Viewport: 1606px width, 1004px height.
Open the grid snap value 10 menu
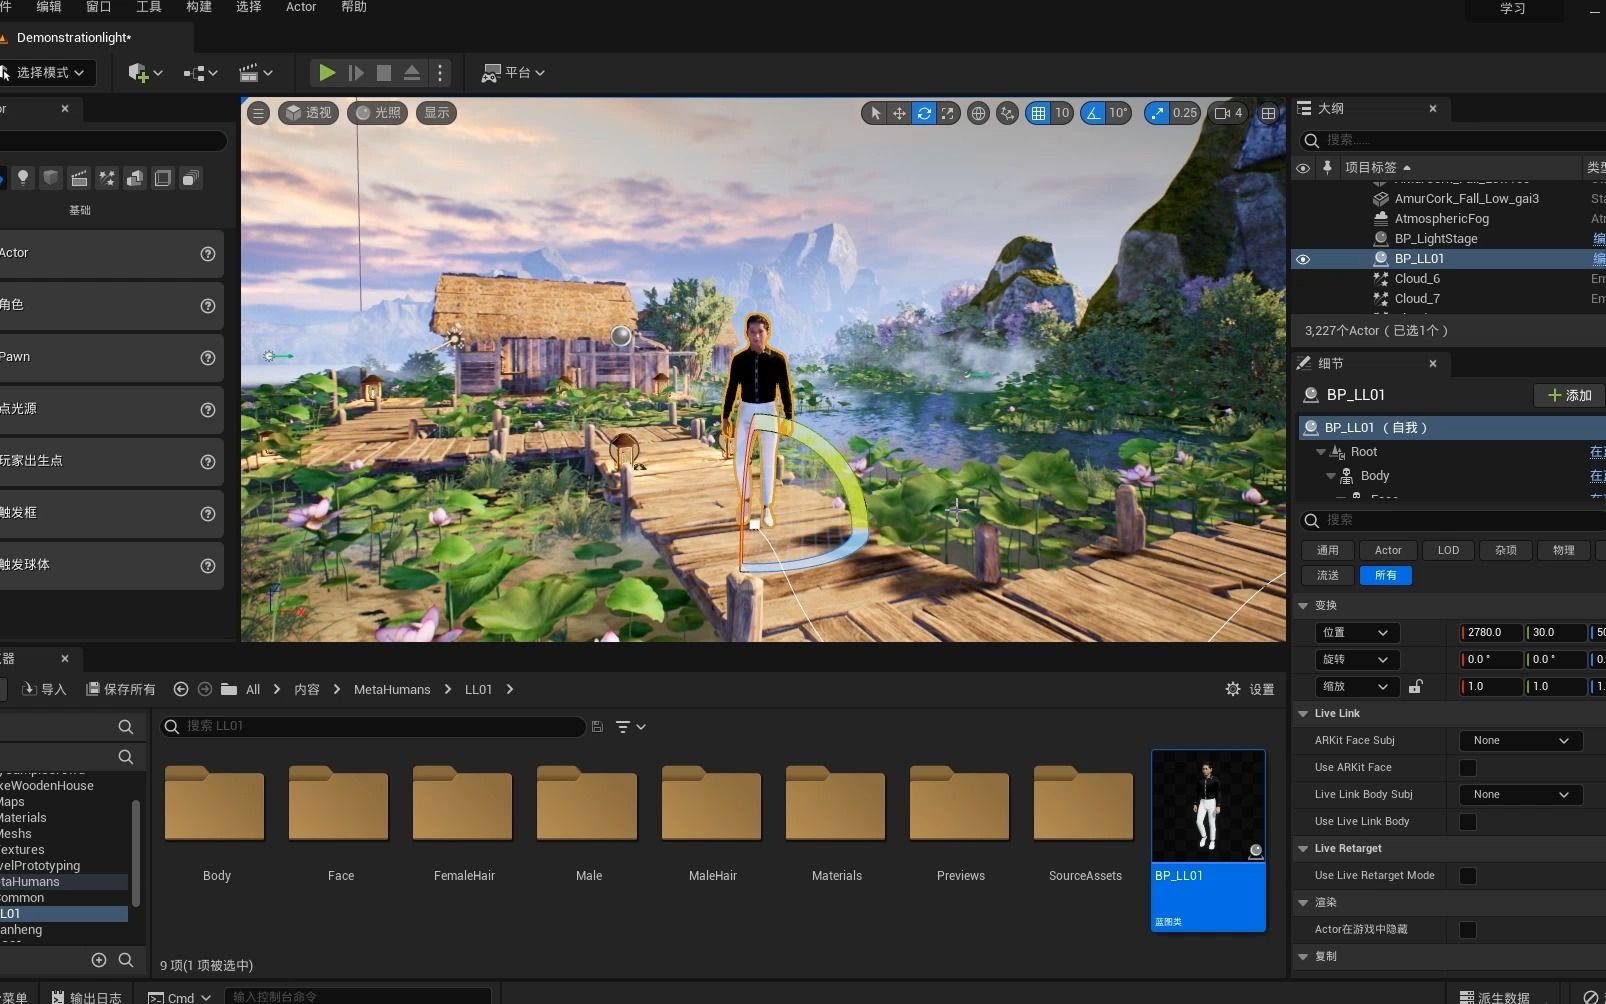point(1062,113)
